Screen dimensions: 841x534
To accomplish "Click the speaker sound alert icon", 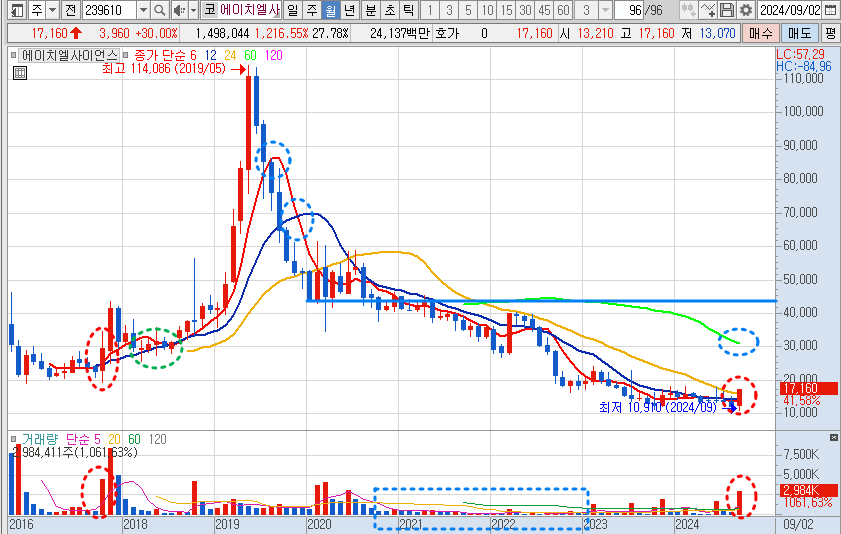I will (x=180, y=10).
